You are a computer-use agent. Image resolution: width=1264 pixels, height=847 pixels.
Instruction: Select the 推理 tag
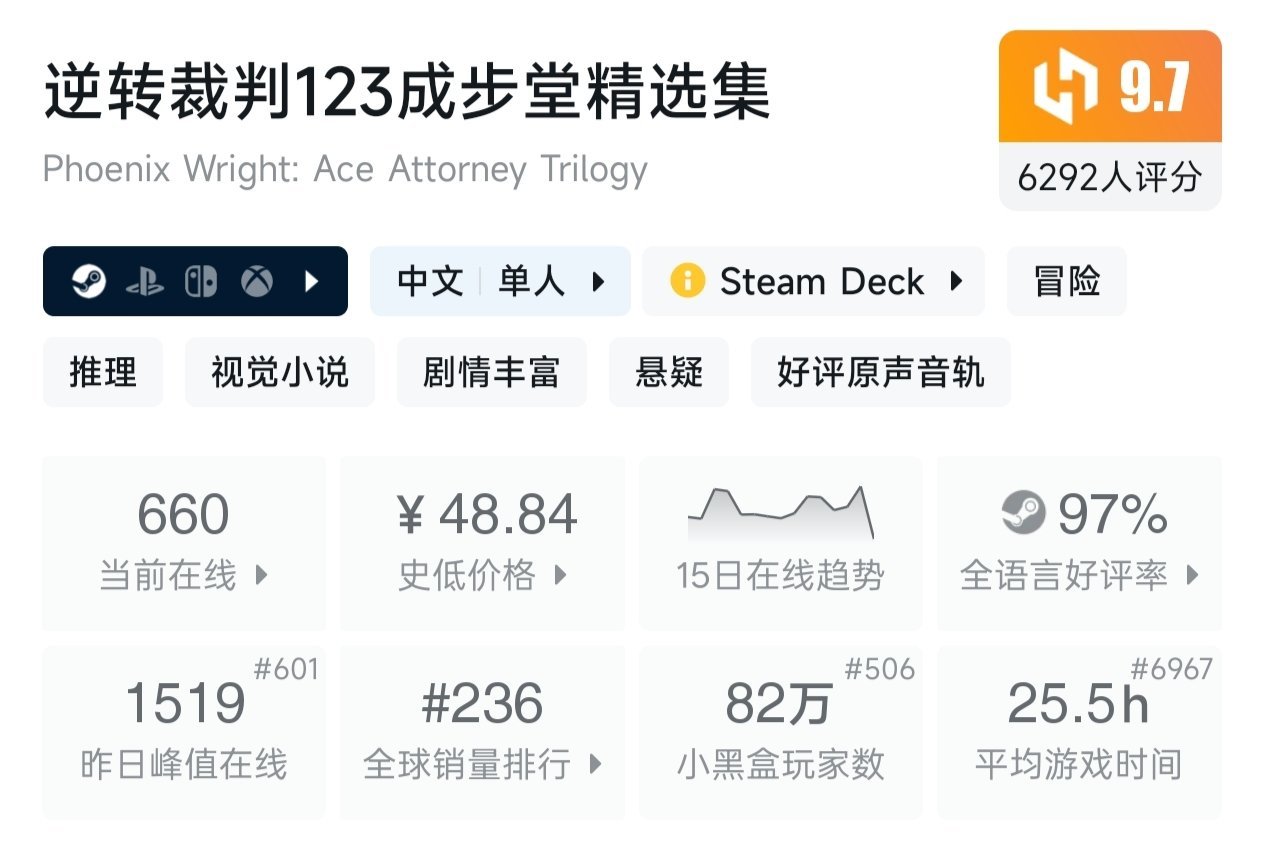103,372
